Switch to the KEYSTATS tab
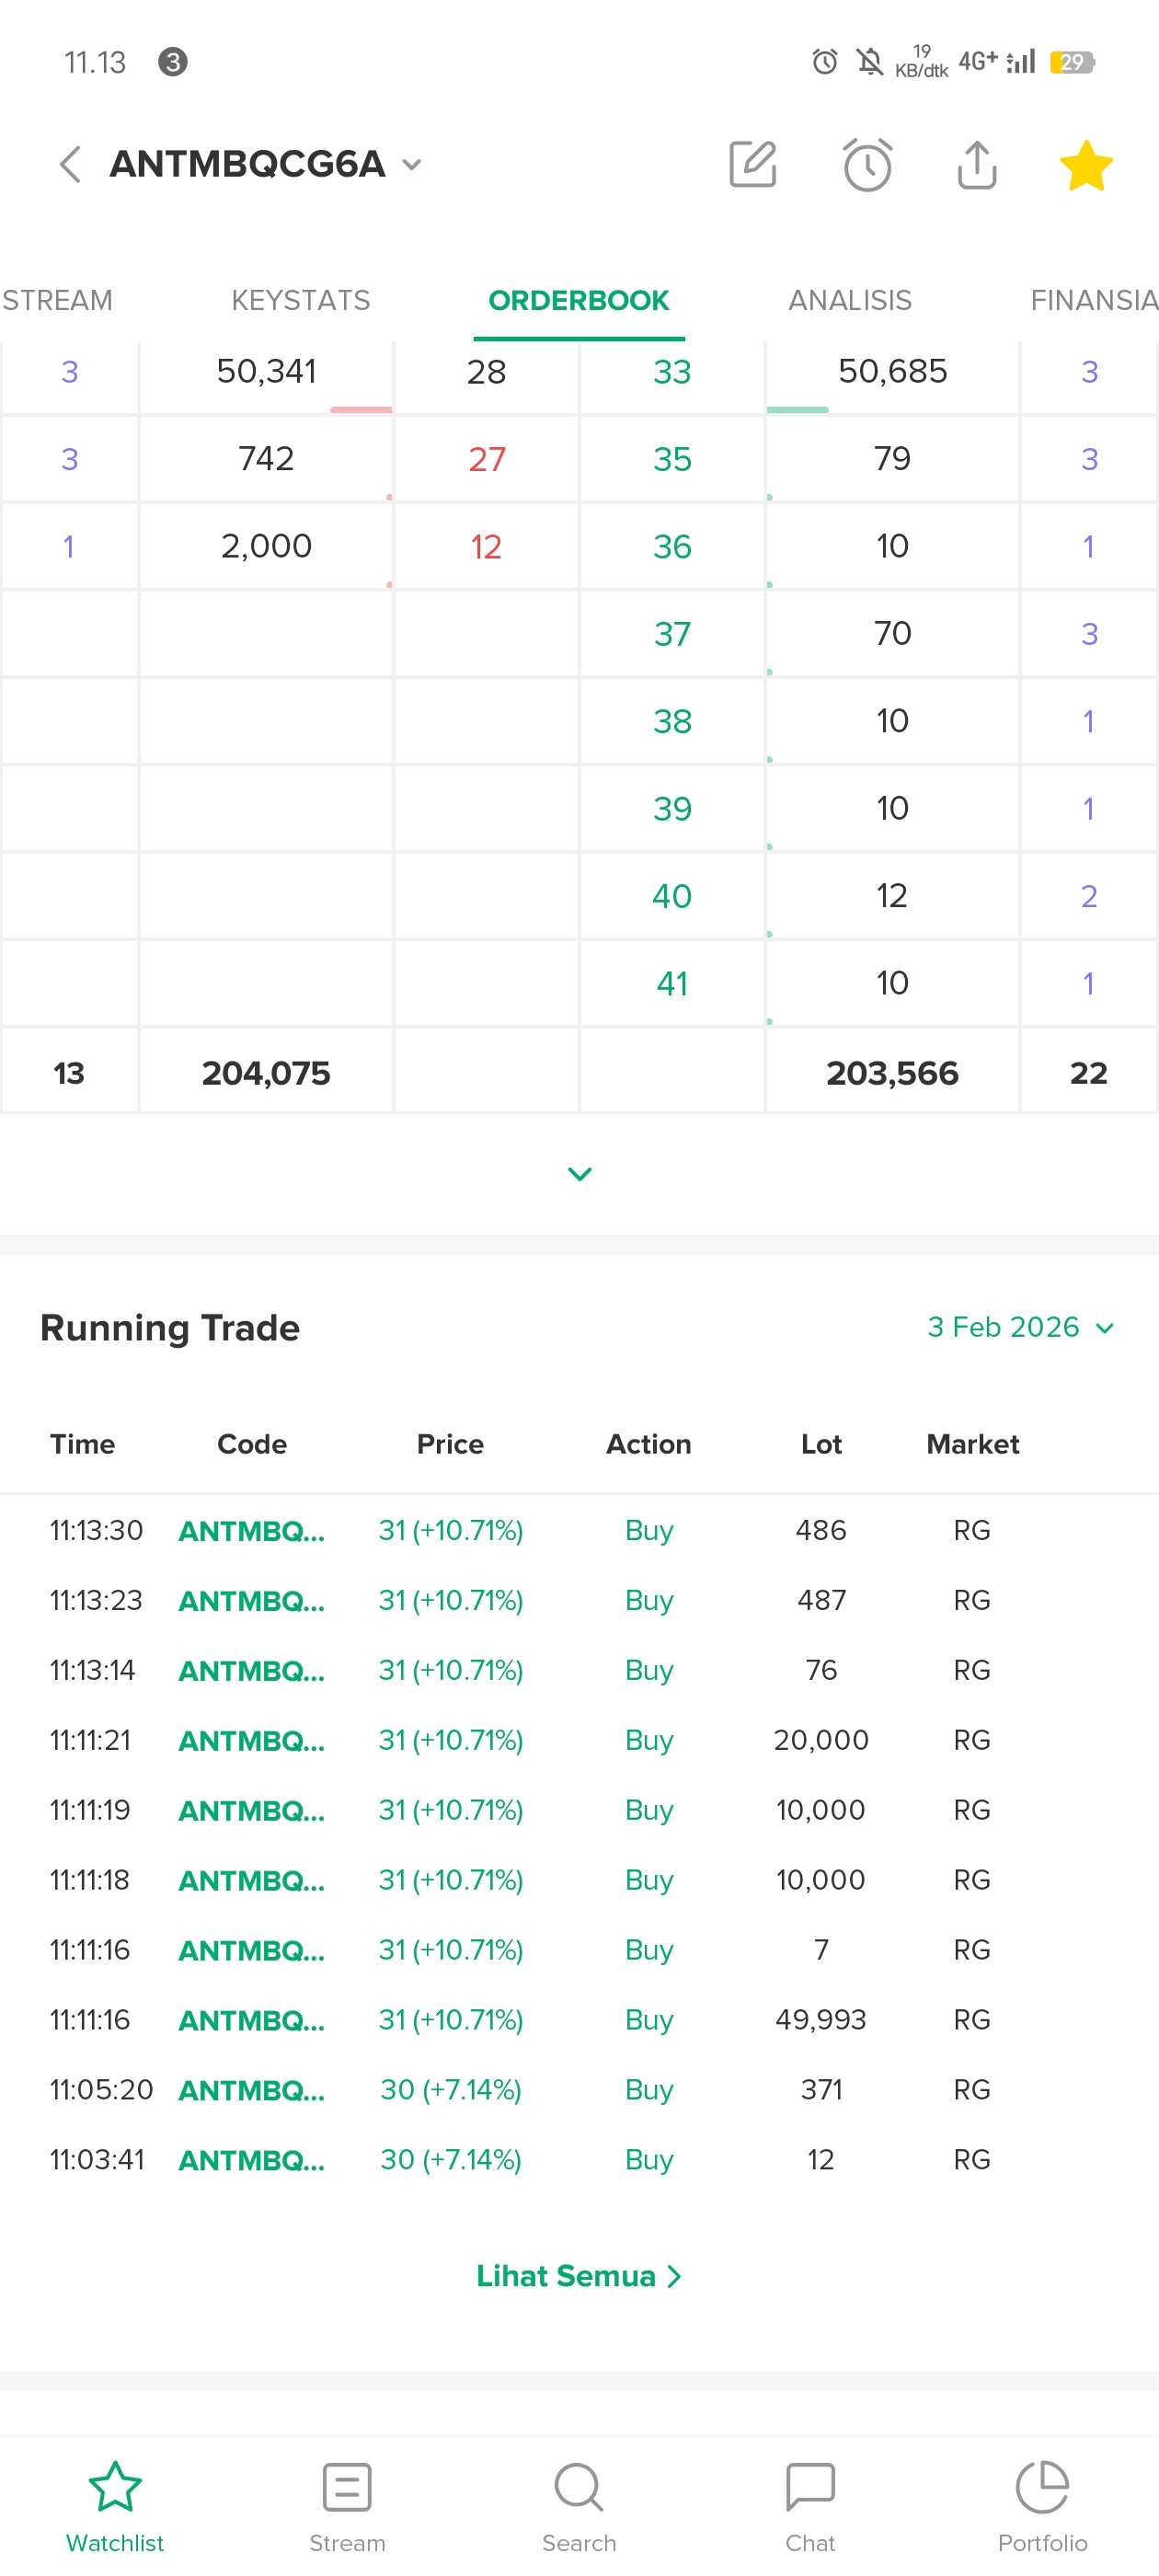The height and width of the screenshot is (2576, 1159). pyautogui.click(x=300, y=300)
